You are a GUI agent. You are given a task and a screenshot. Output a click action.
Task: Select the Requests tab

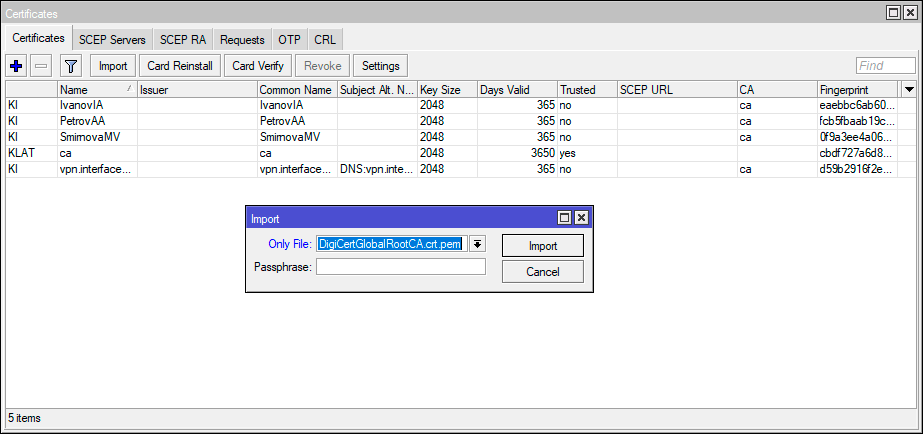pyautogui.click(x=242, y=40)
